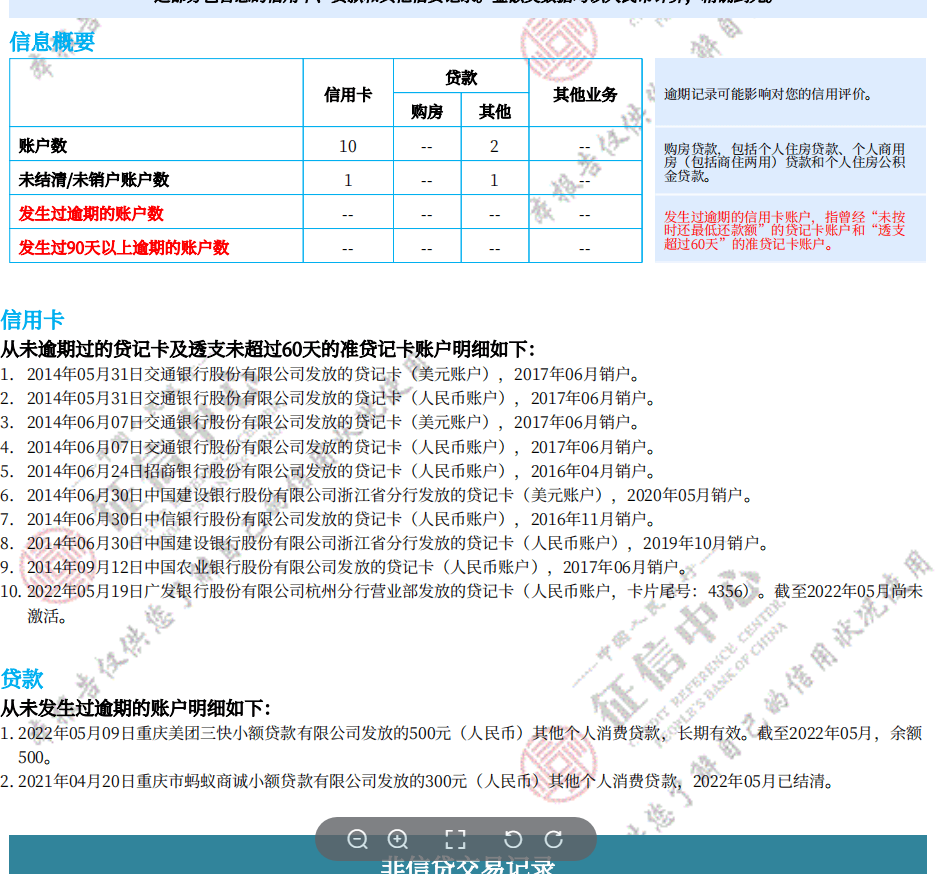Click the blue 贷款 section heading
Viewport: 935px width, 874px height.
click(22, 678)
